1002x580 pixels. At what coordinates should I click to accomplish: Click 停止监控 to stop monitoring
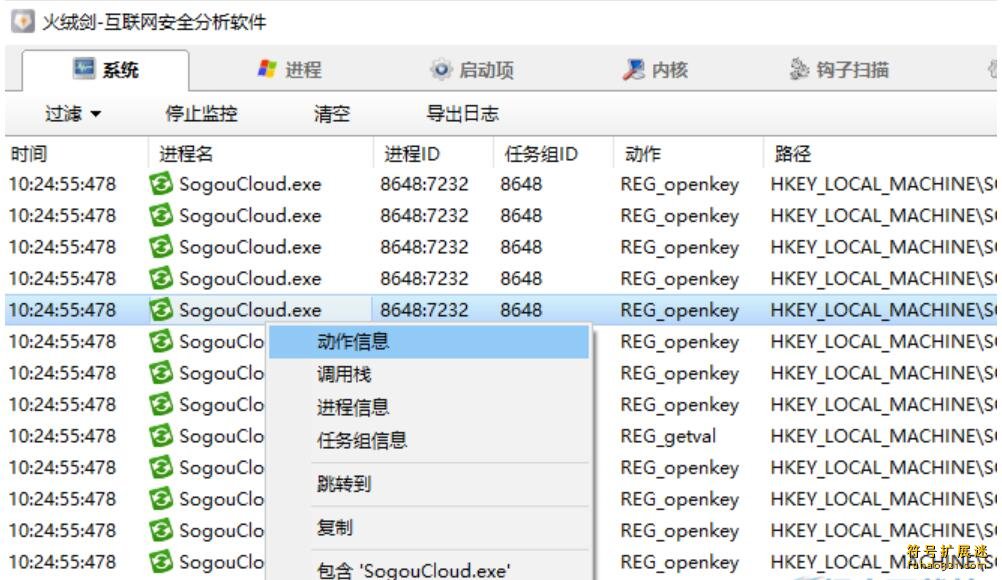click(201, 114)
